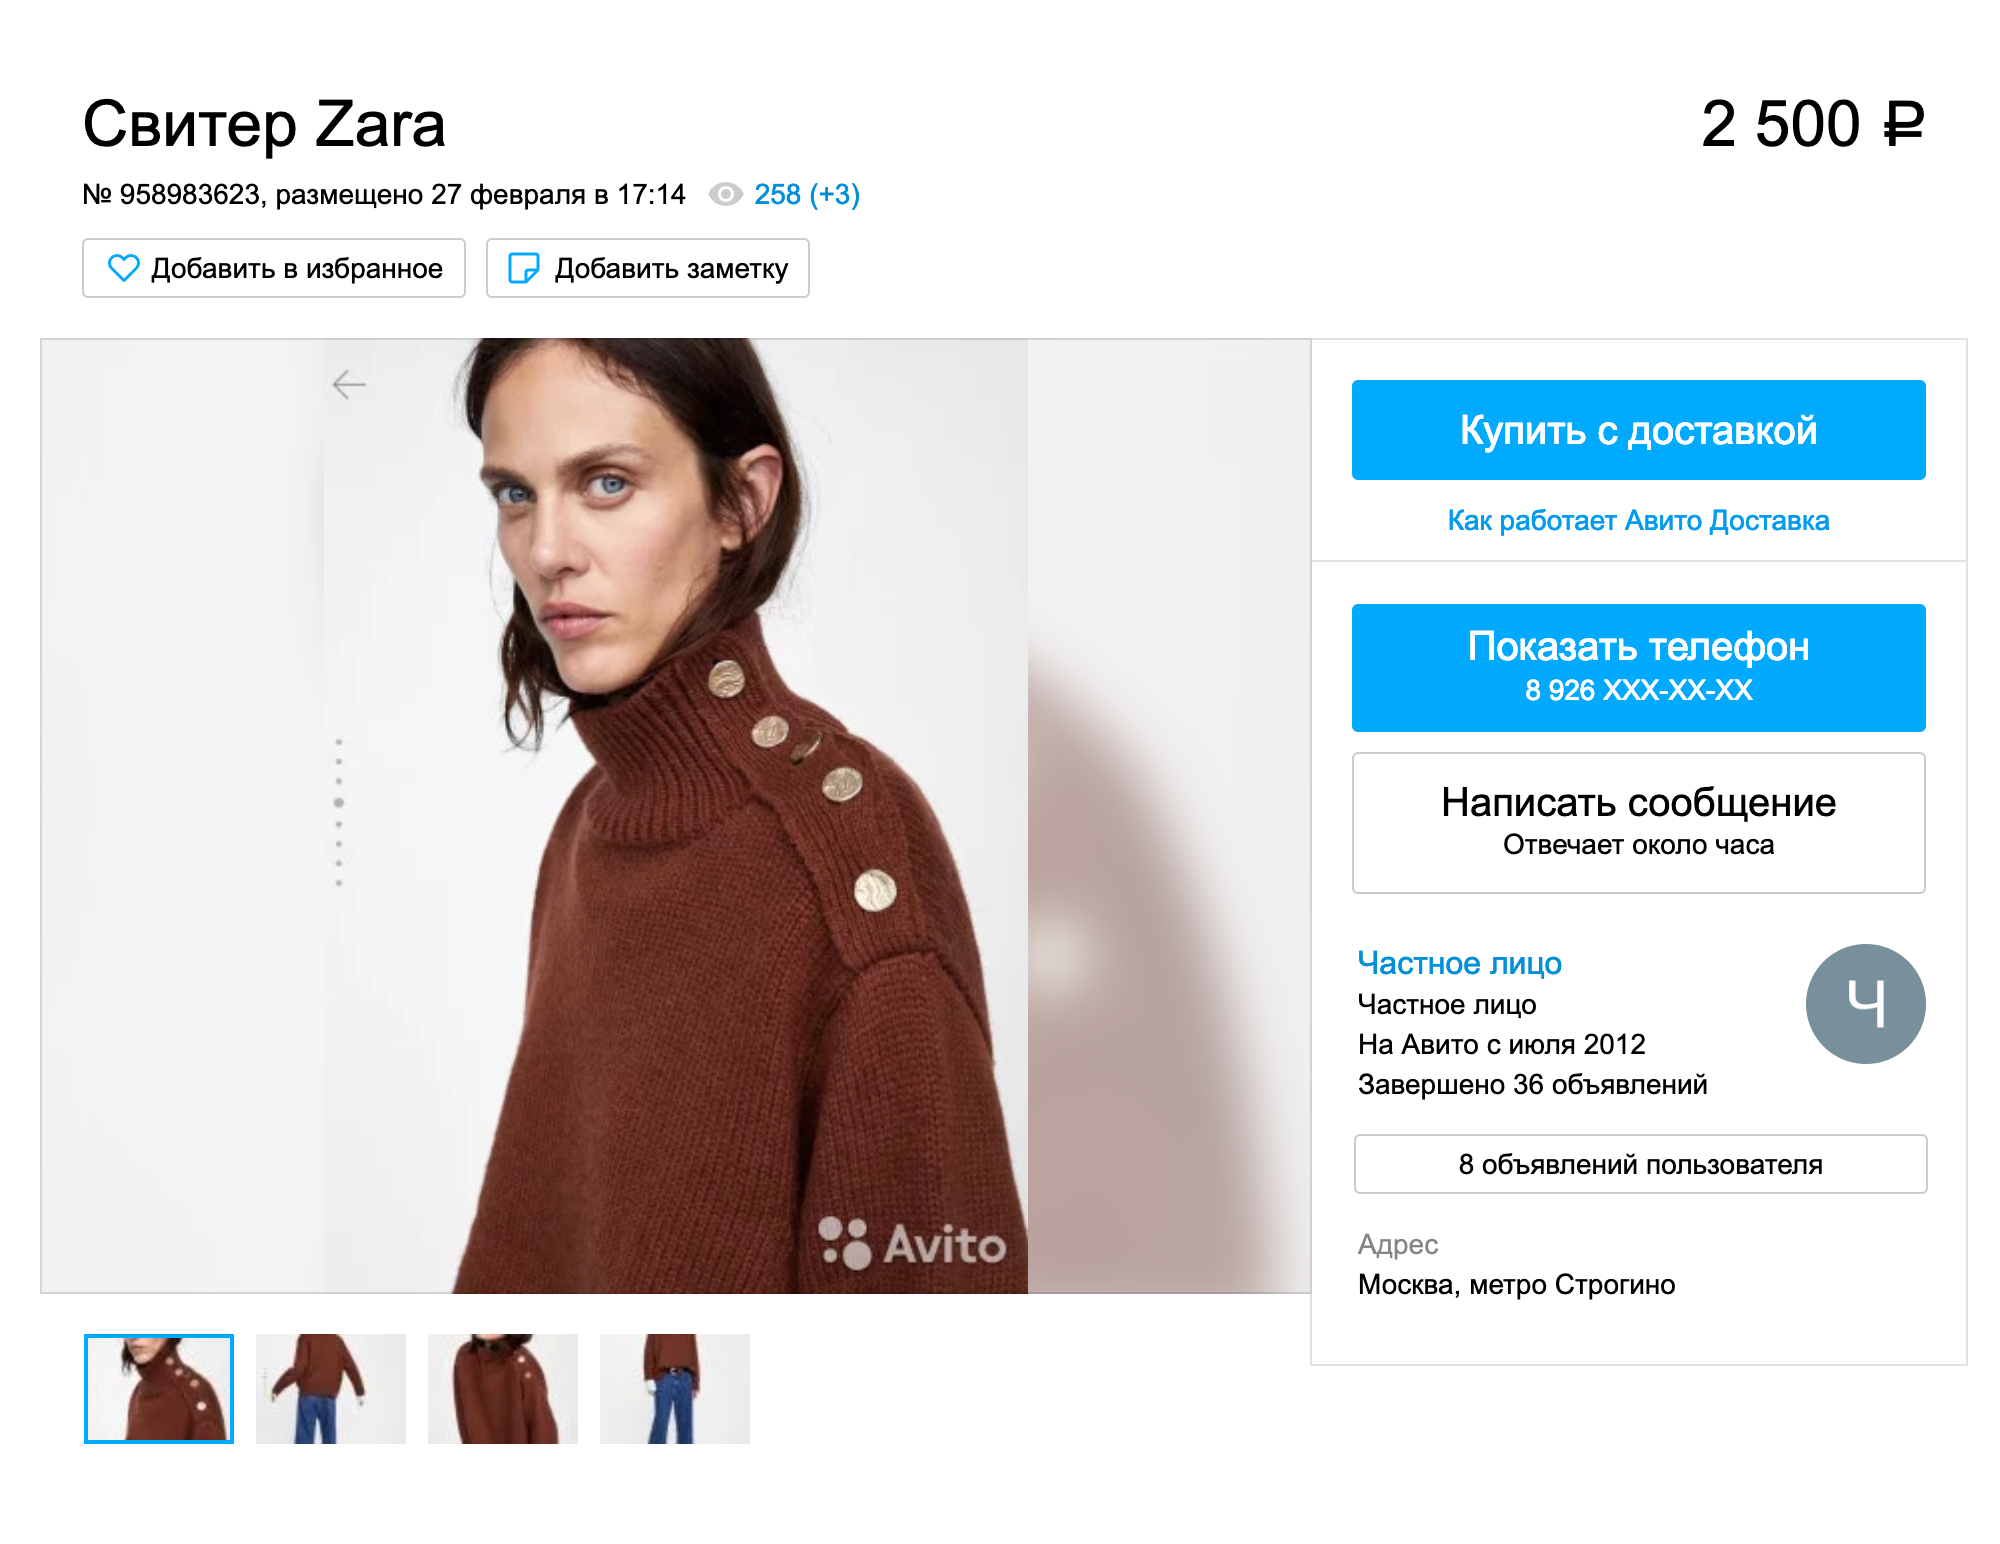Open the seller avatar with letter Ч
2000x1544 pixels.
(1865, 1003)
